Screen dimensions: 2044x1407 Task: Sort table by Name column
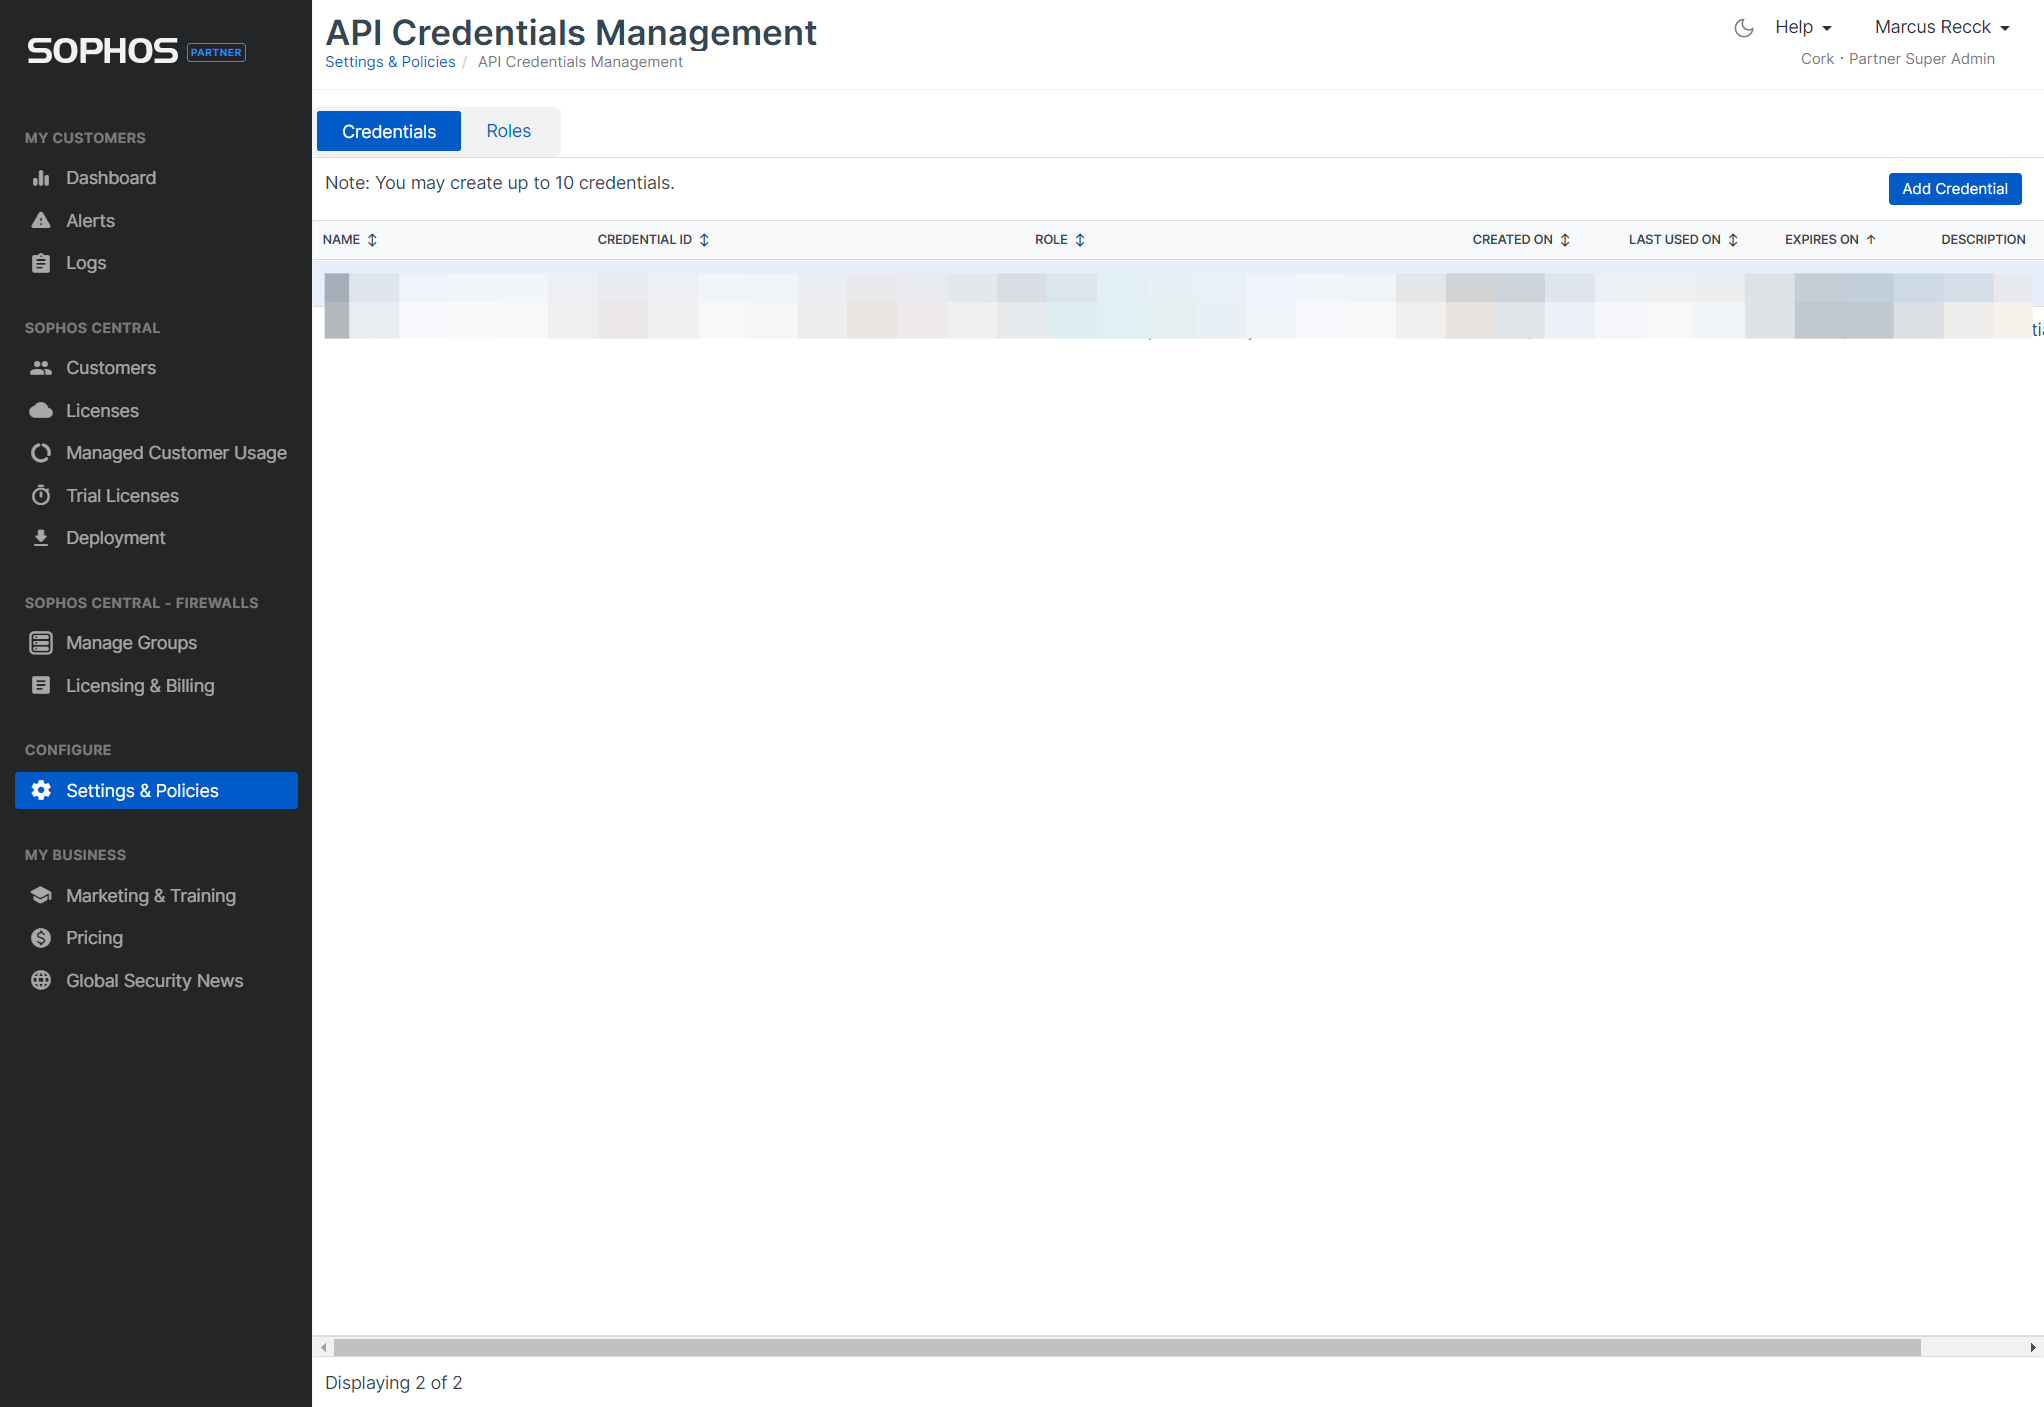point(350,240)
